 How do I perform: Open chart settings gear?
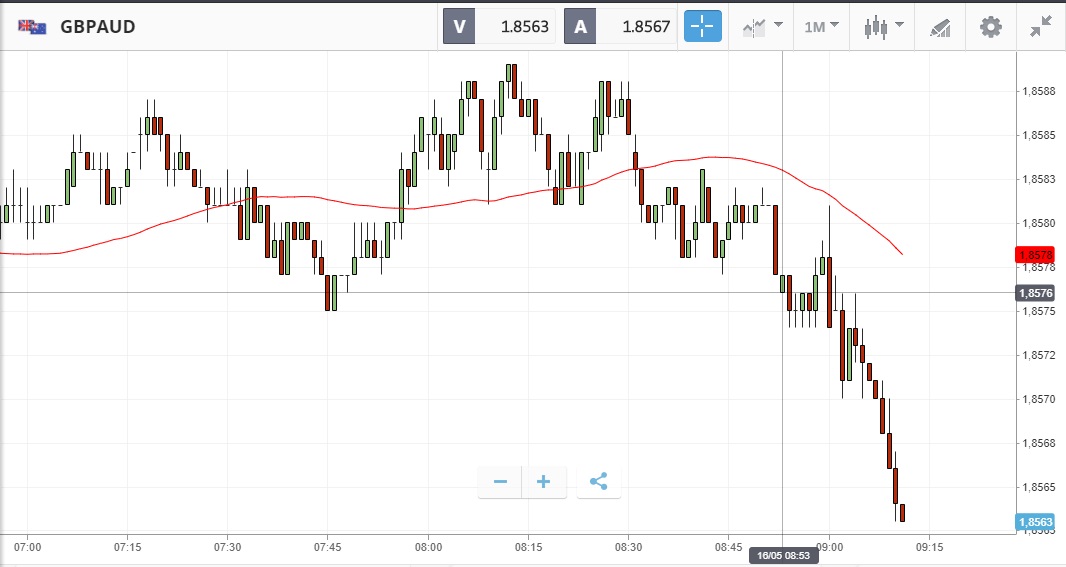(x=990, y=26)
